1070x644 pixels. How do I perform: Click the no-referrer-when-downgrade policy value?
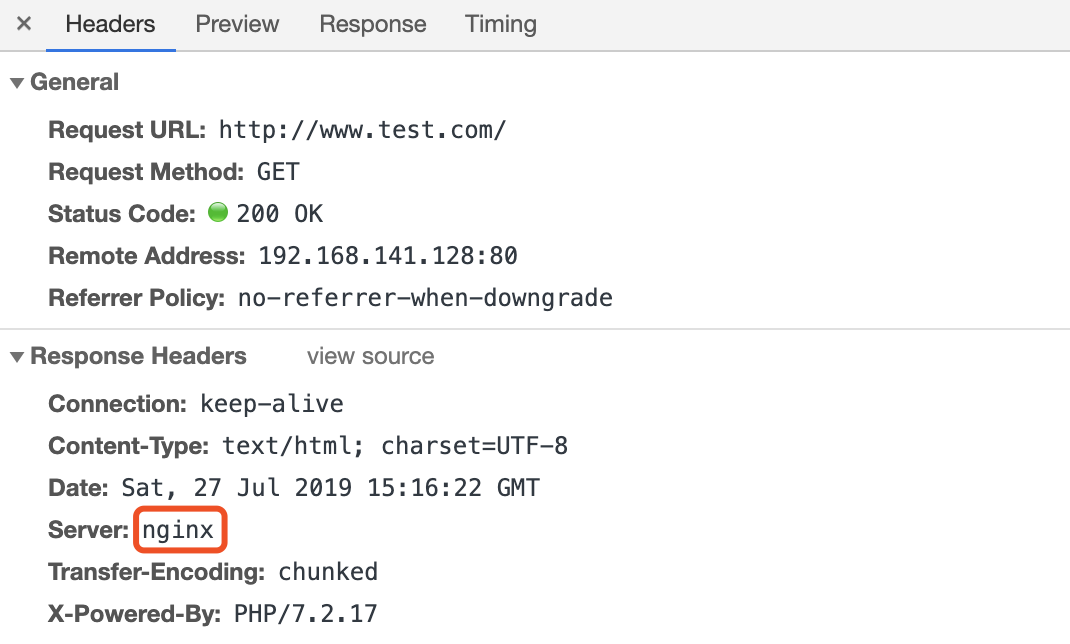425,298
